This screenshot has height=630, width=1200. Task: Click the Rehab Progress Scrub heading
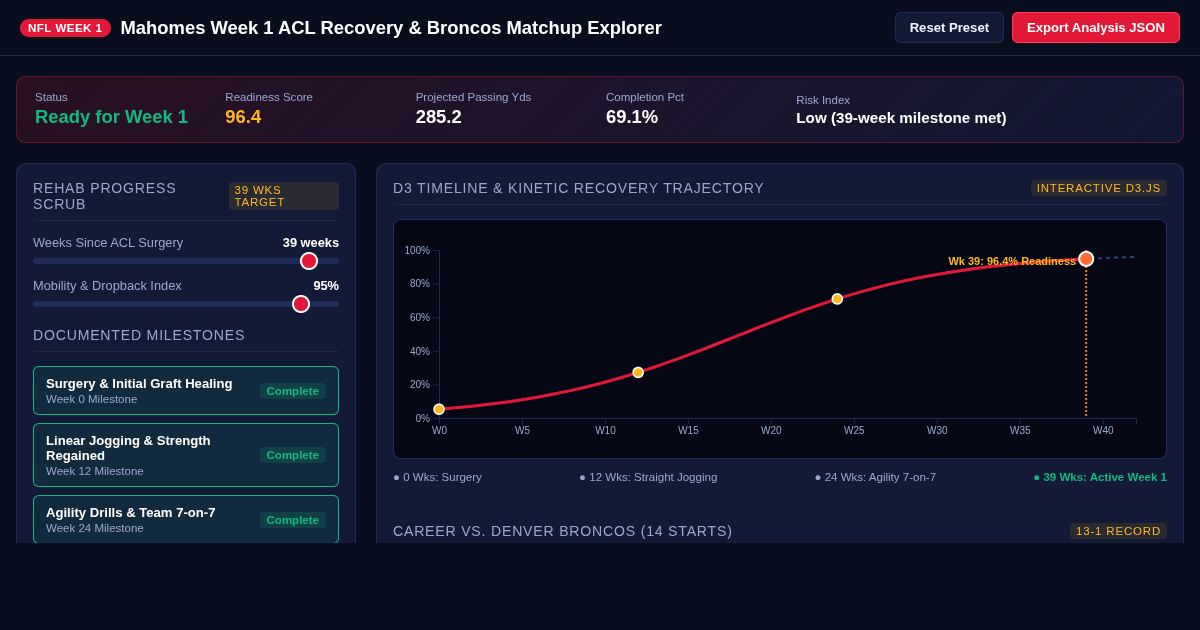(105, 196)
